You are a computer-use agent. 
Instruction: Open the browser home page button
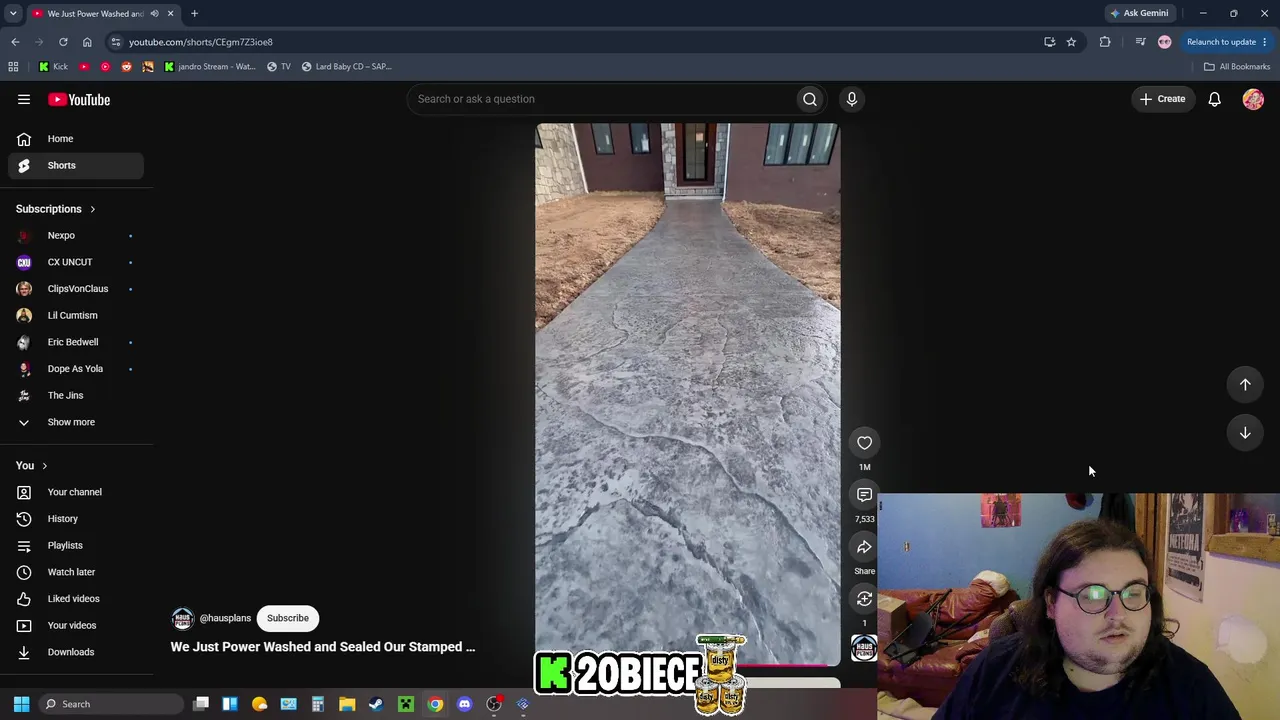tap(87, 42)
